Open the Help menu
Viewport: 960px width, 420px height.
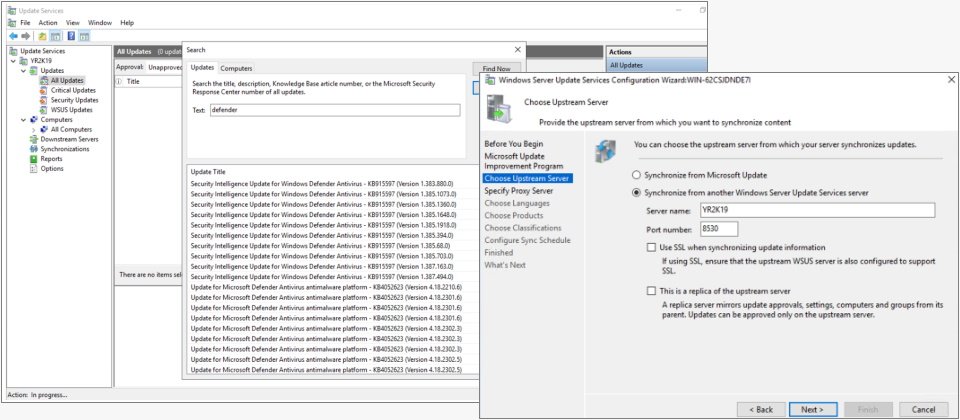[127, 23]
